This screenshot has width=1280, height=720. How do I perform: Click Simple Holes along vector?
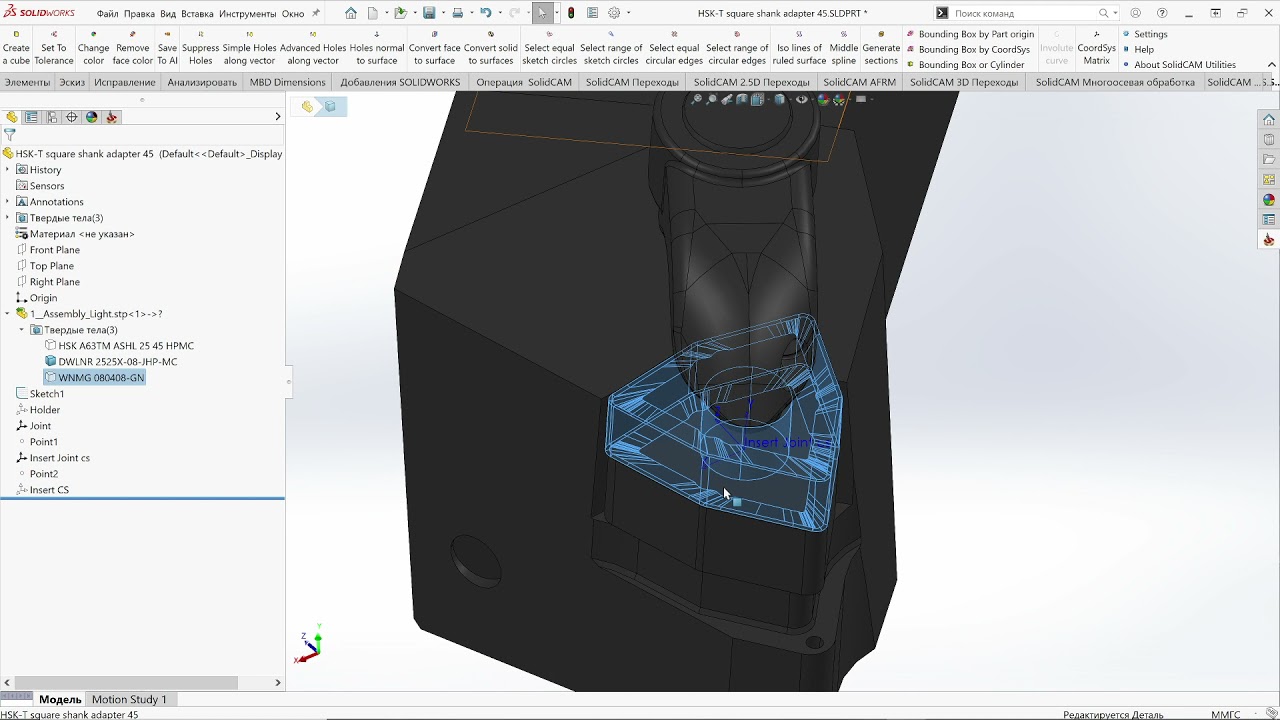(249, 47)
